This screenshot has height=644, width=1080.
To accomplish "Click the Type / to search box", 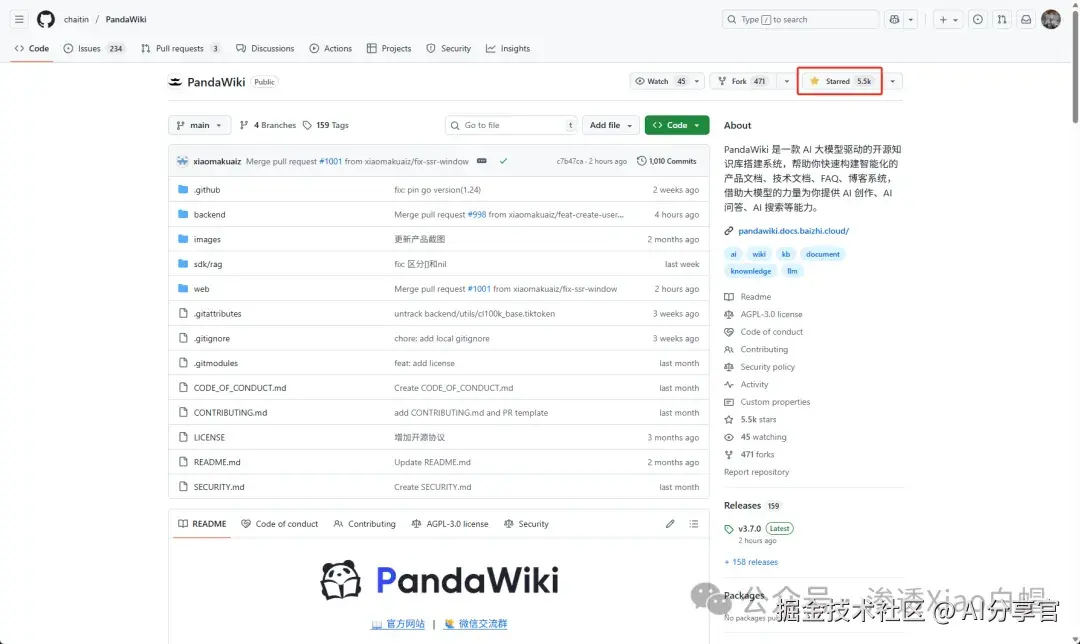I will [800, 19].
